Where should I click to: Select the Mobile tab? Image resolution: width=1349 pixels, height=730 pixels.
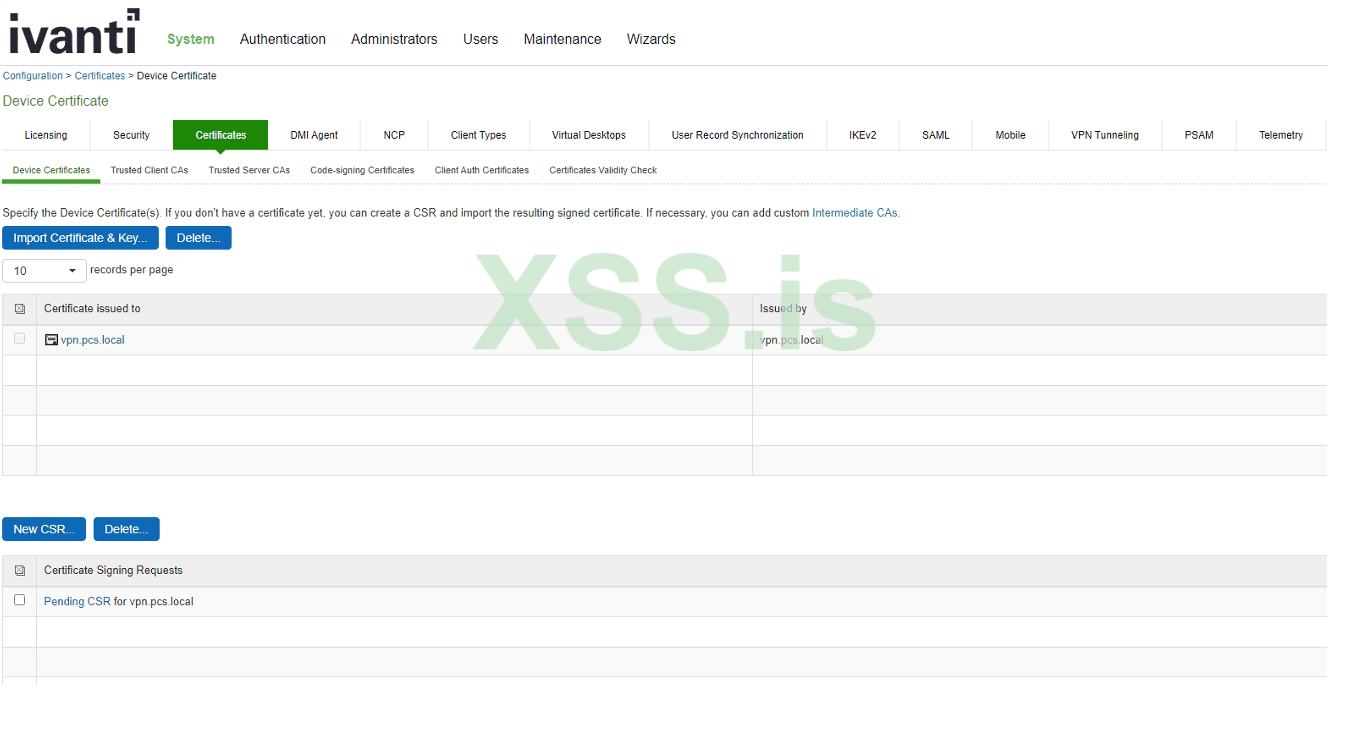click(x=1011, y=135)
